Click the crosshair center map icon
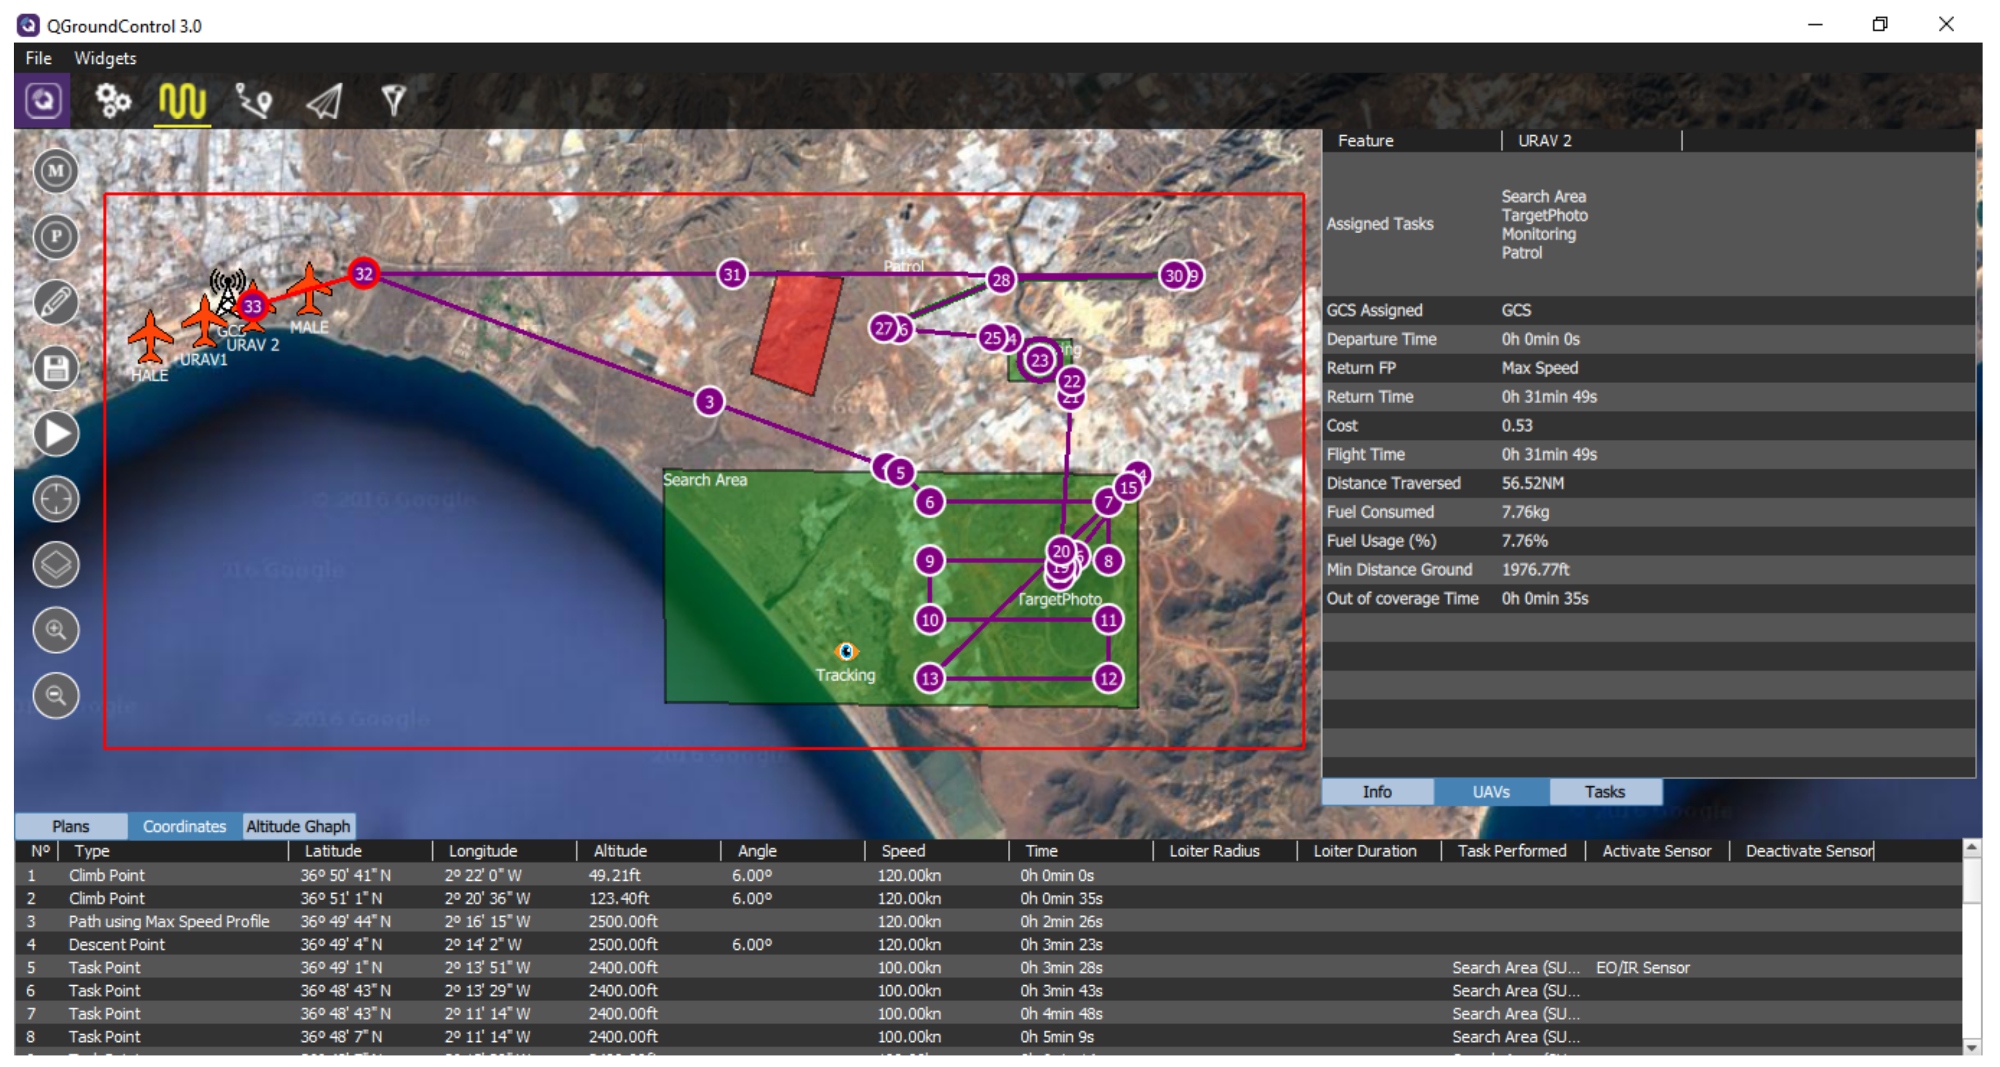 [x=56, y=499]
